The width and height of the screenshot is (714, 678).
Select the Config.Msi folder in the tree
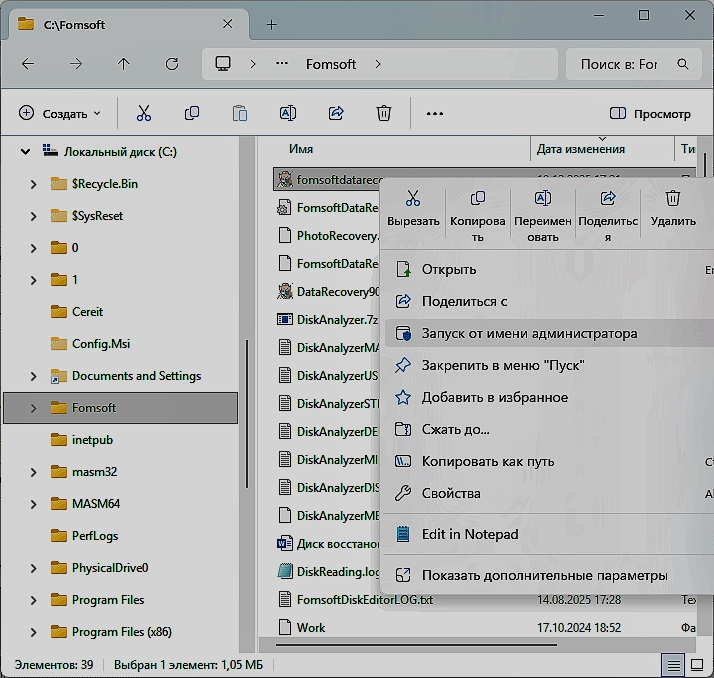tap(90, 344)
